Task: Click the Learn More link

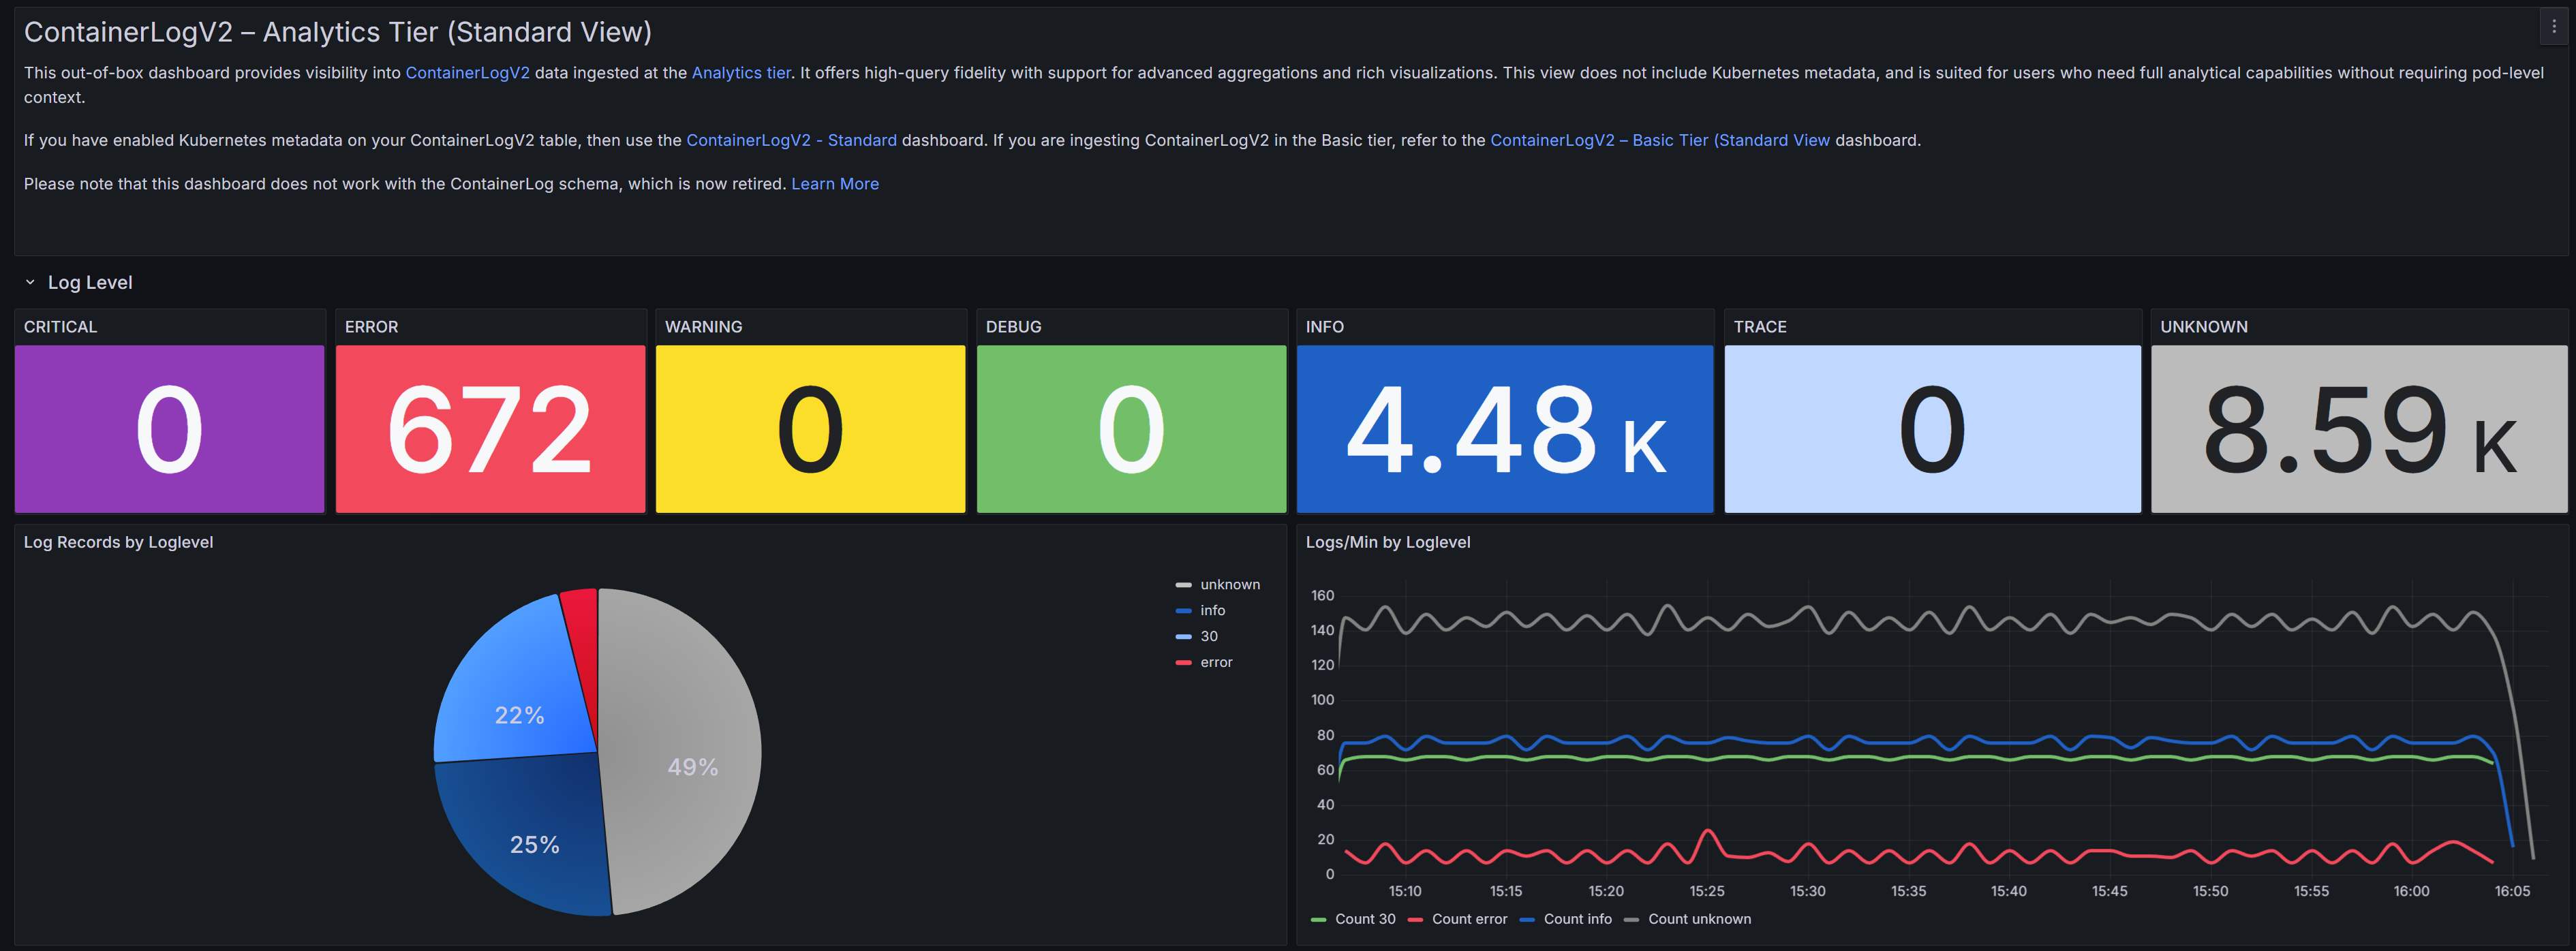Action: (834, 184)
